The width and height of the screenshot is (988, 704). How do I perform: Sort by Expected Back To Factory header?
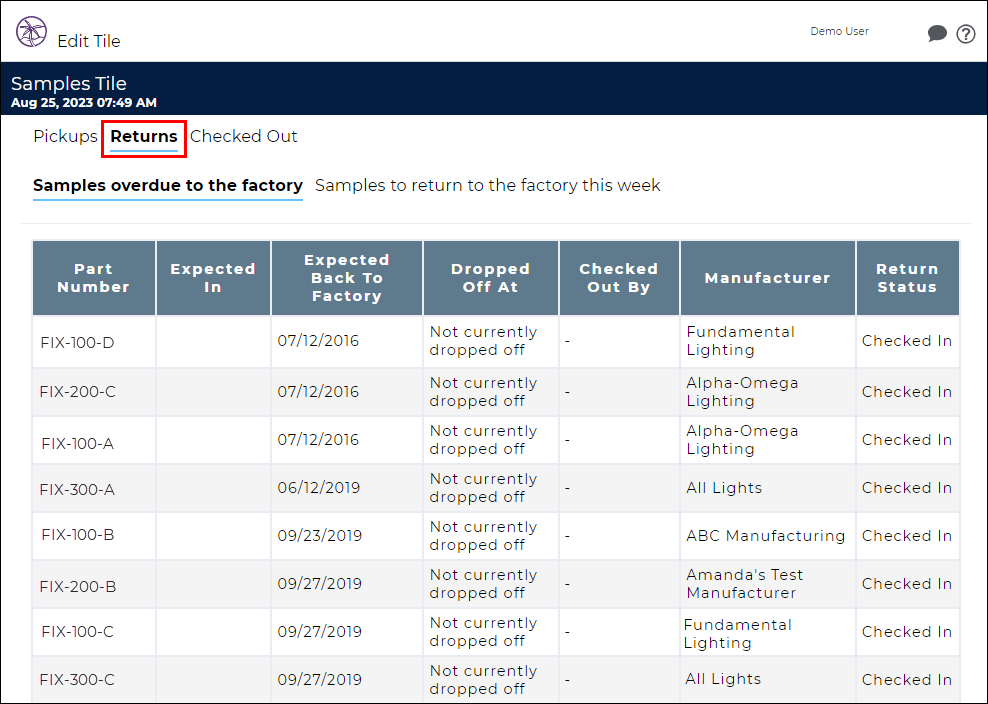pos(347,278)
